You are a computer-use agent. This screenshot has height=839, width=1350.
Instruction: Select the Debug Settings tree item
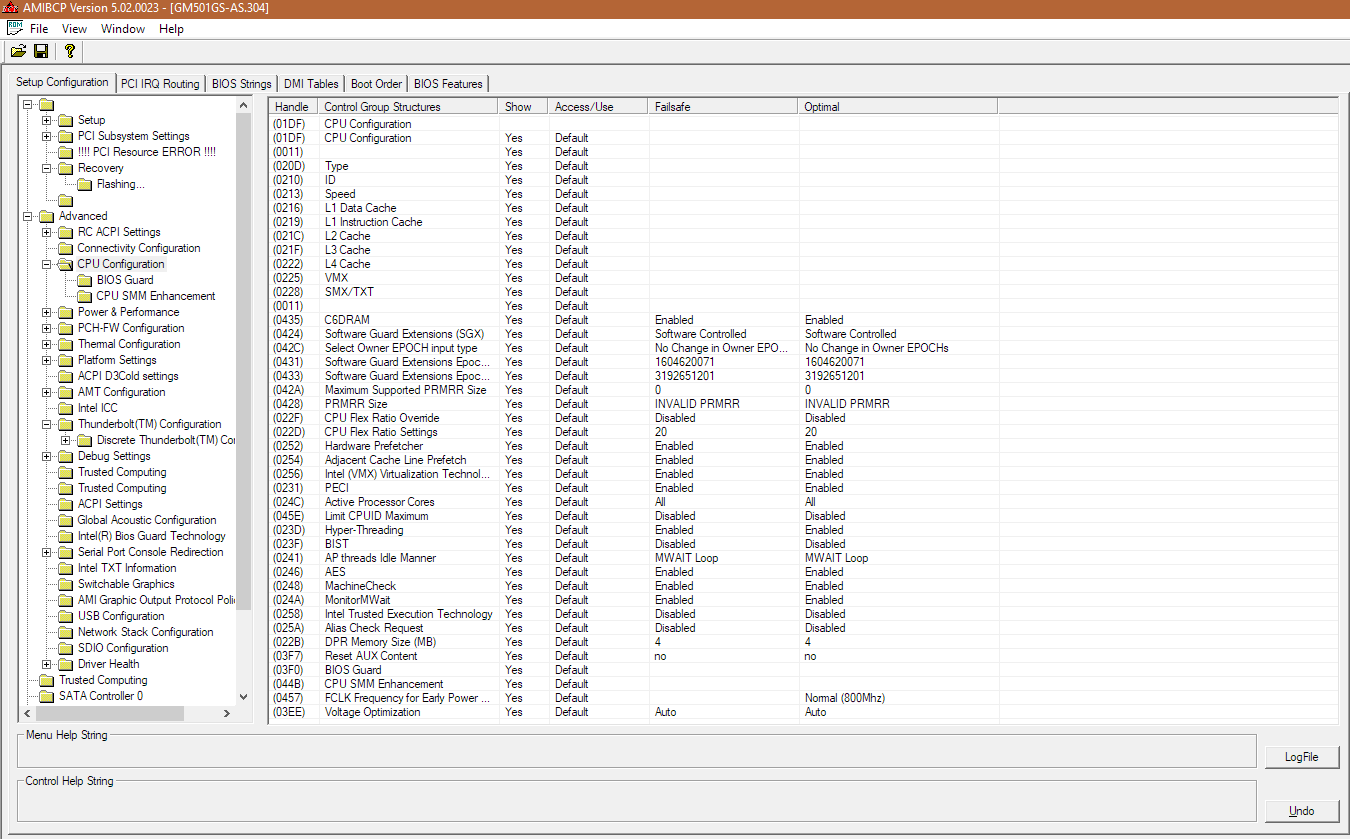(x=114, y=456)
